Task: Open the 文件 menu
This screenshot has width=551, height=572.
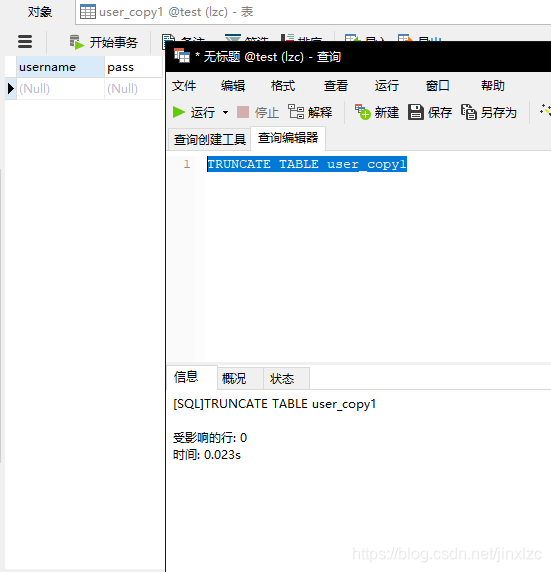Action: coord(184,86)
